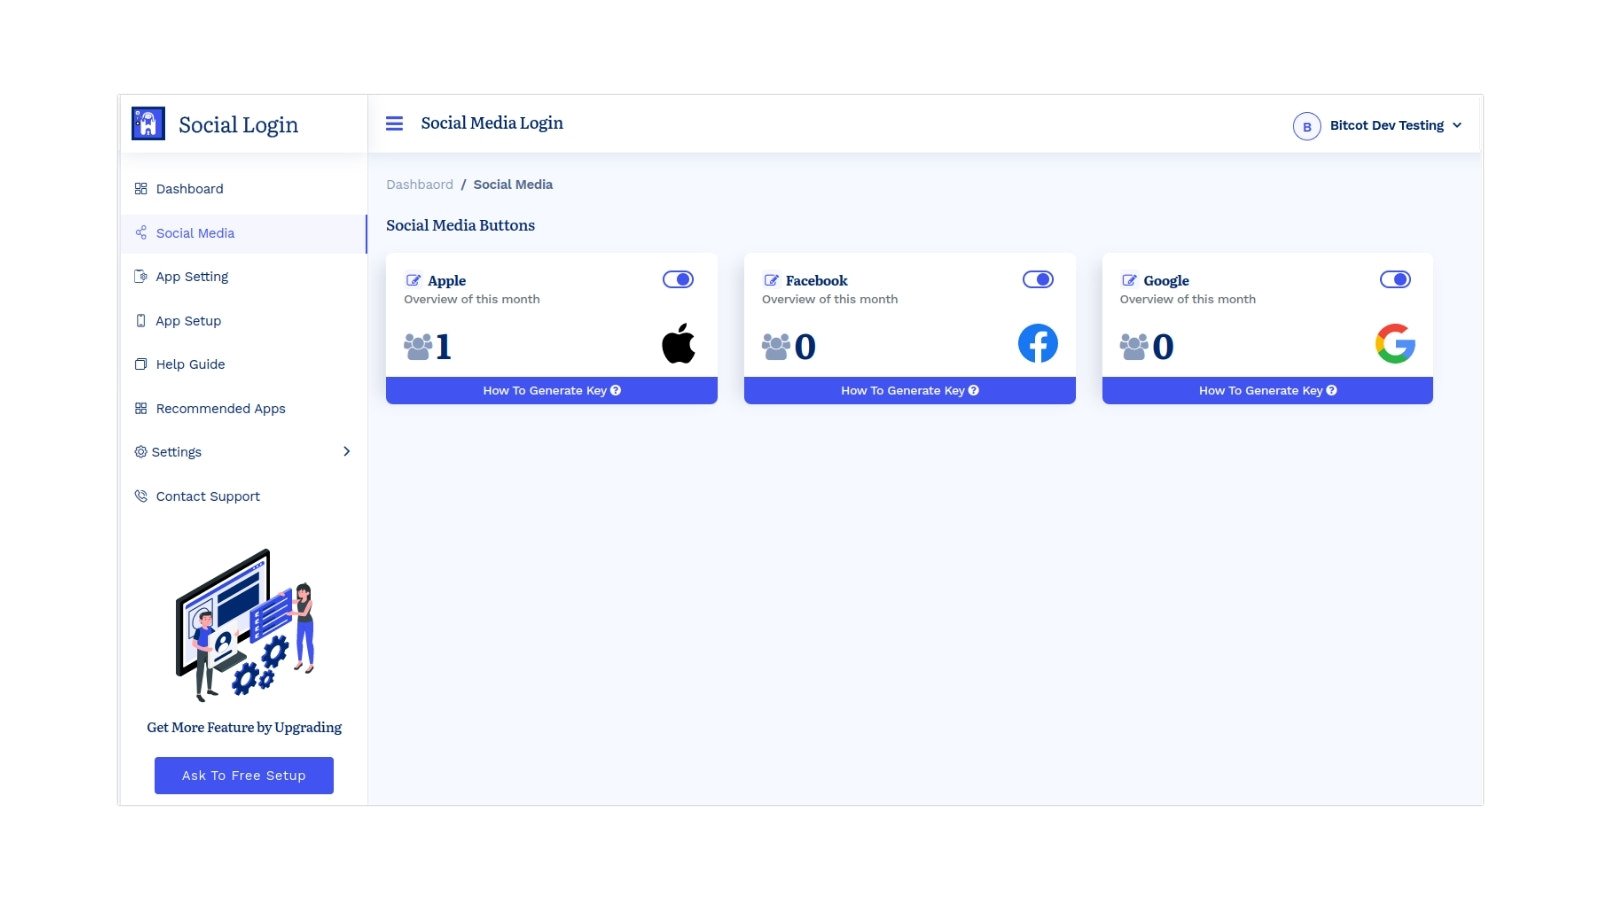The width and height of the screenshot is (1600, 900).
Task: Click Google's user count 0
Action: (x=1163, y=347)
